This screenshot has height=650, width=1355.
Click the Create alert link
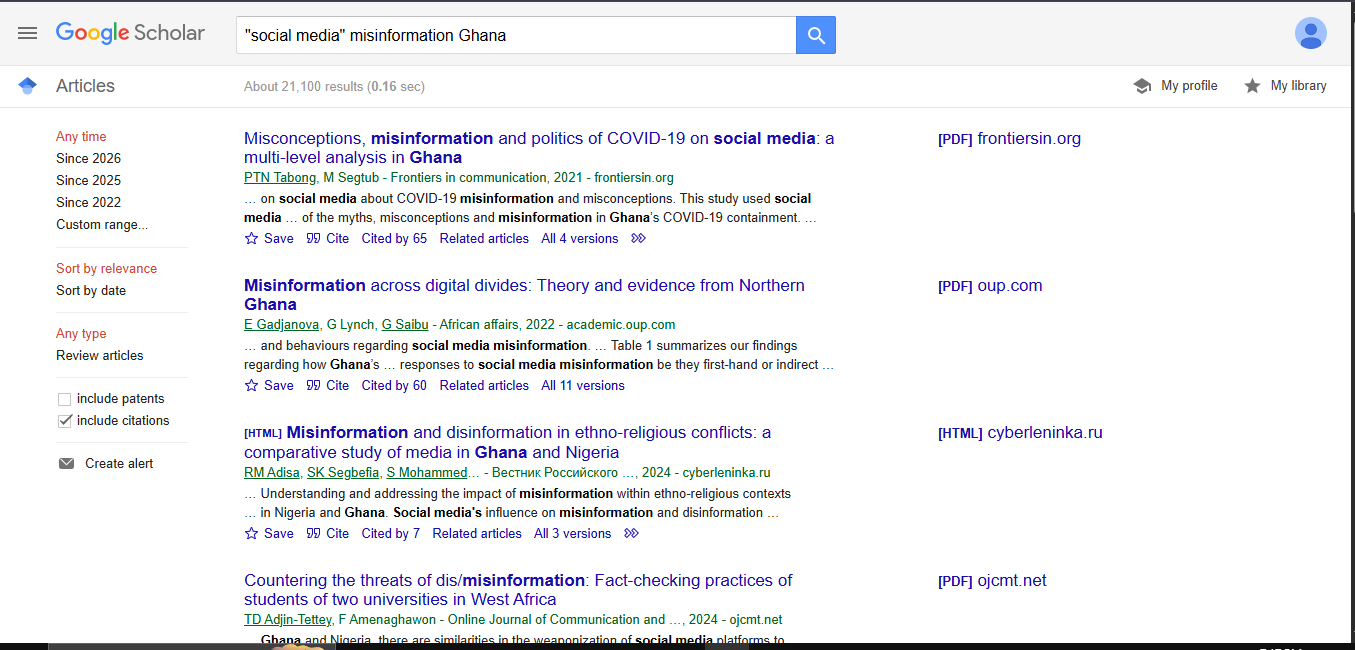[x=119, y=463]
